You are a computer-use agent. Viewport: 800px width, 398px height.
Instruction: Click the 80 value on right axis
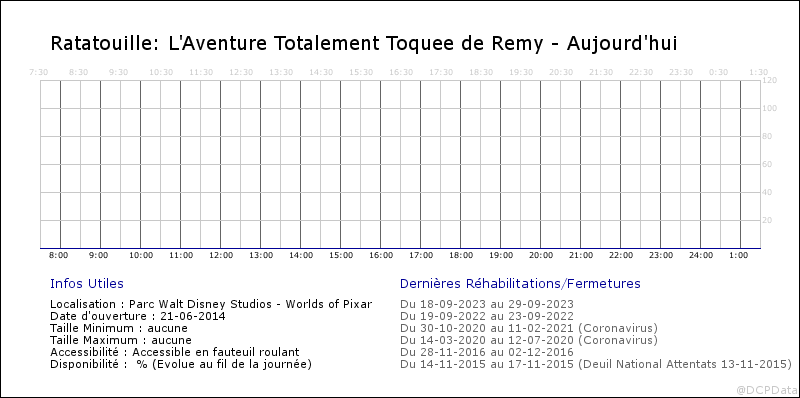point(767,137)
